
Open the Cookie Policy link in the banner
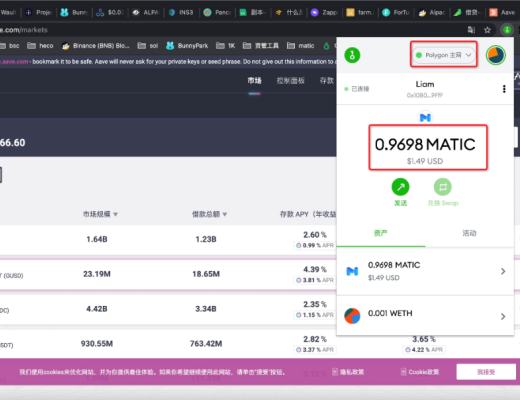pos(420,372)
